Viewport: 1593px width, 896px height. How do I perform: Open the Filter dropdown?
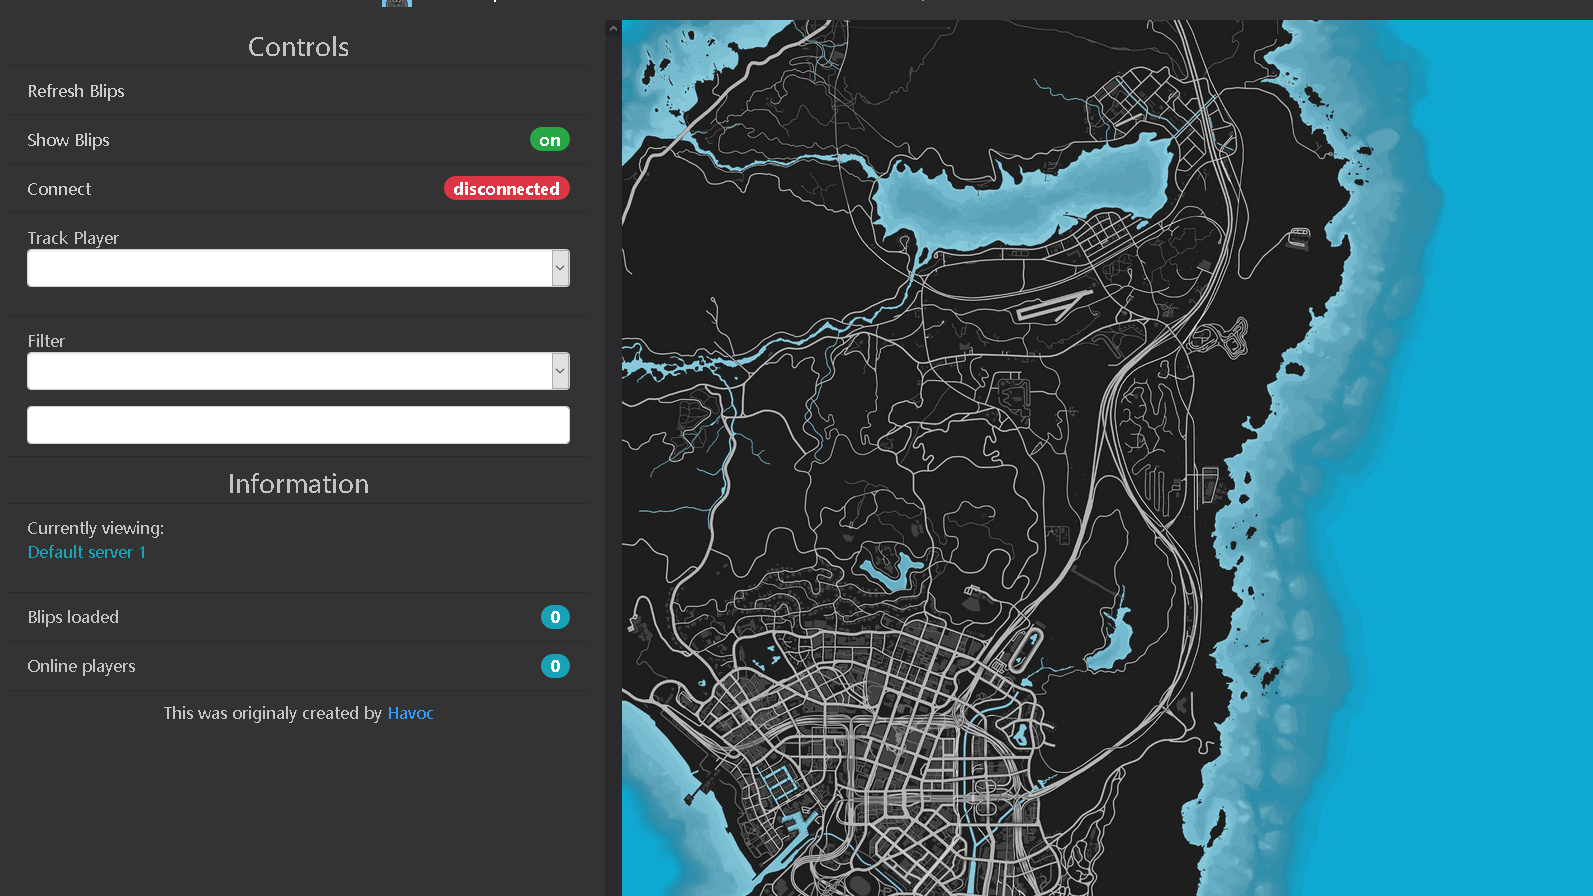[x=298, y=371]
